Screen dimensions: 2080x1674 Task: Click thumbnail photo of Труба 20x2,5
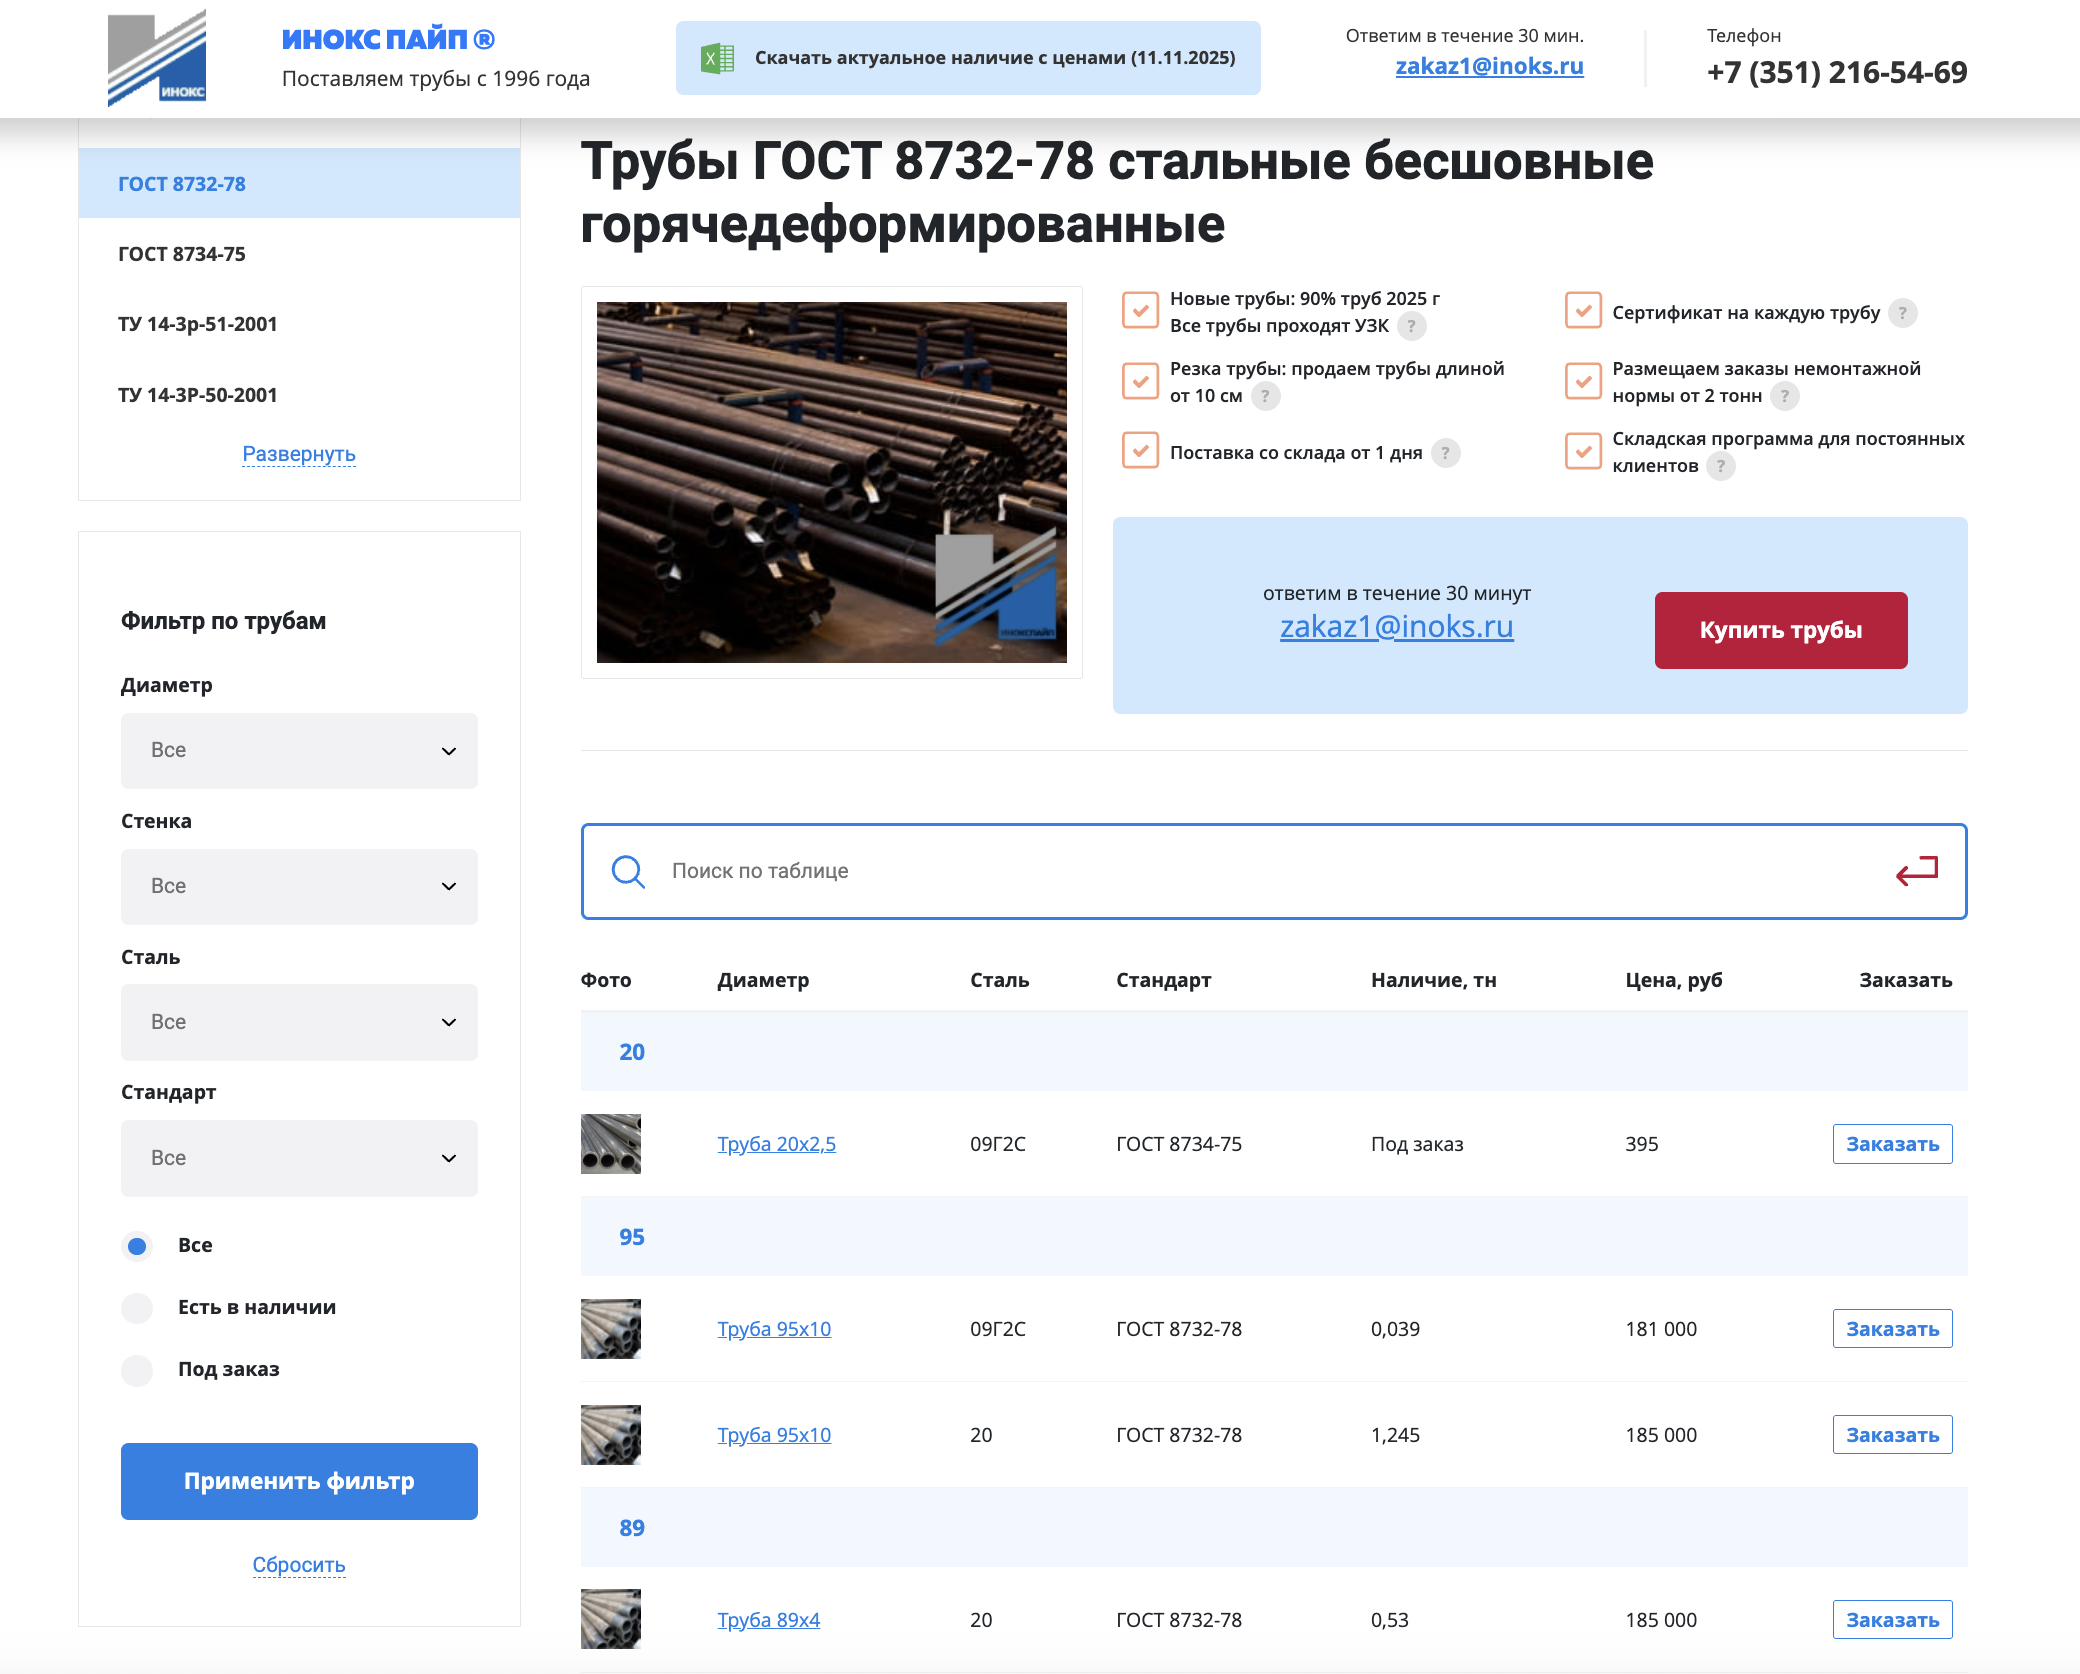point(611,1144)
